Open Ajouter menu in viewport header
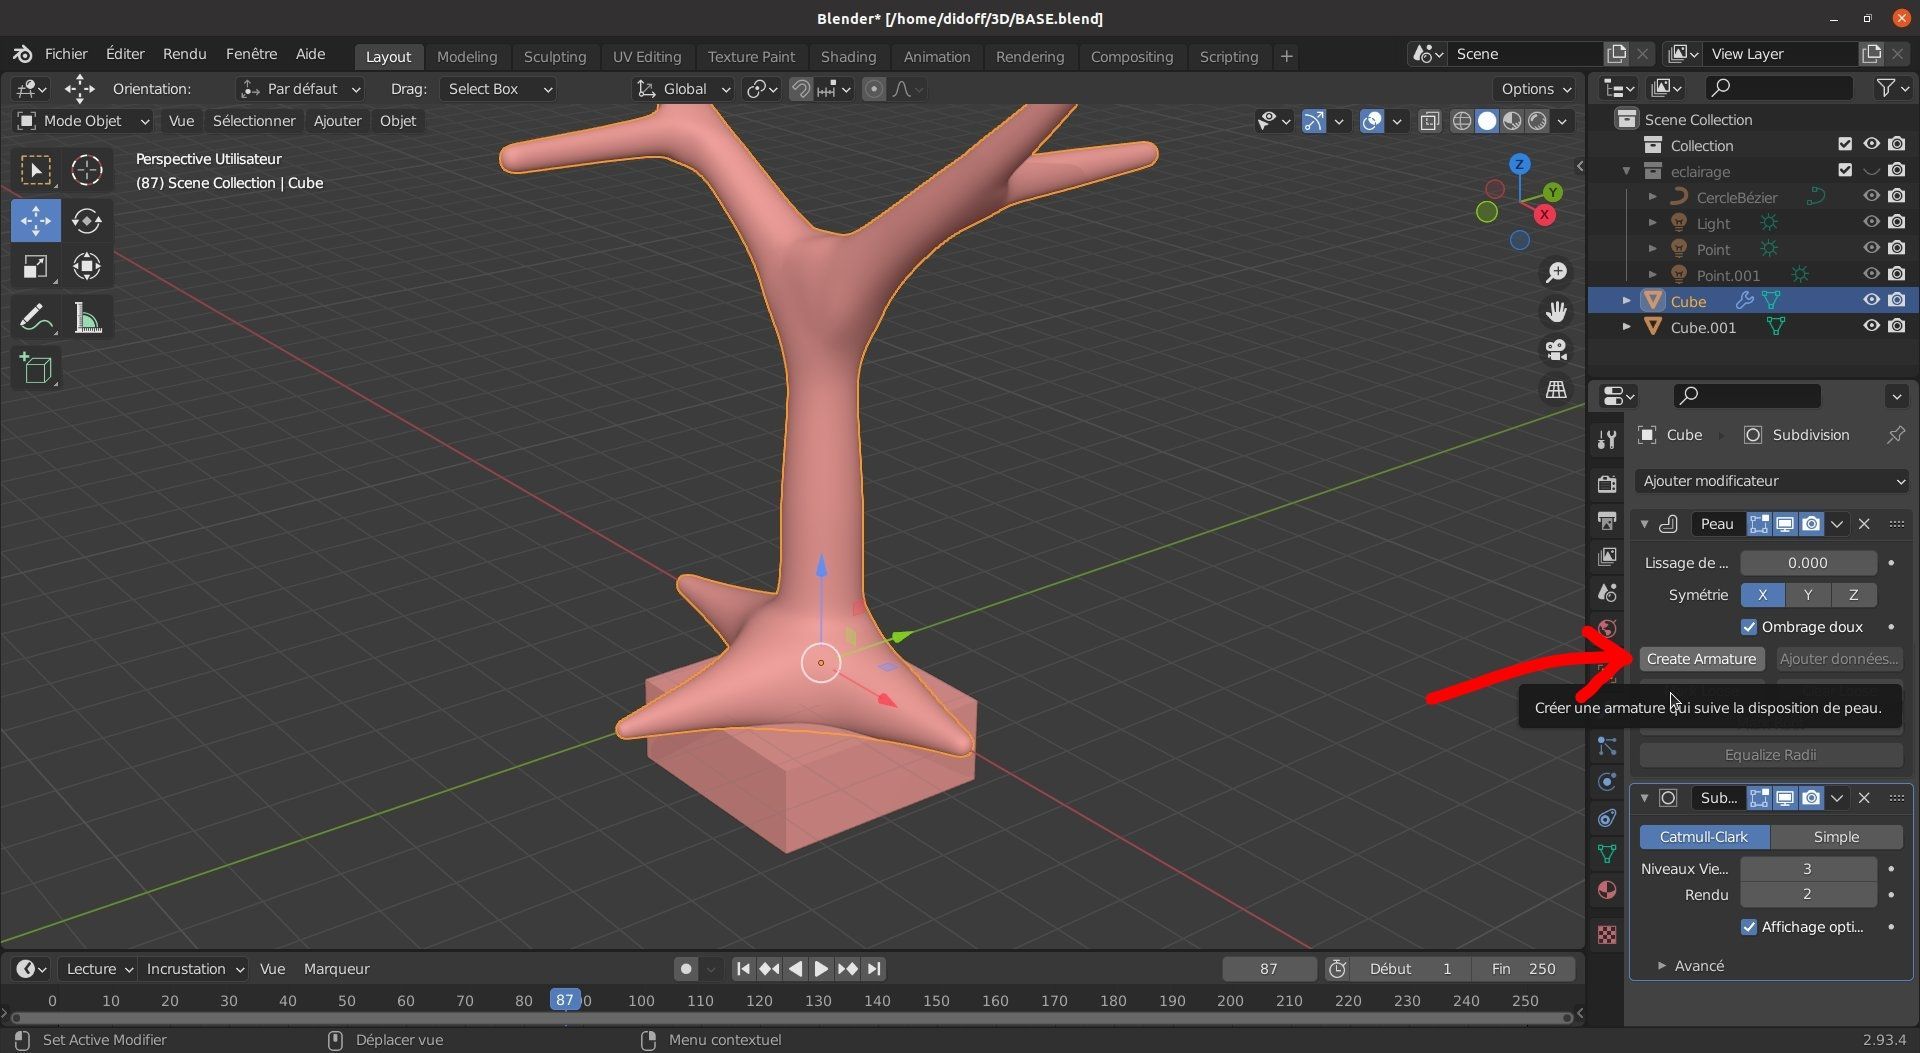The image size is (1920, 1053). point(337,121)
